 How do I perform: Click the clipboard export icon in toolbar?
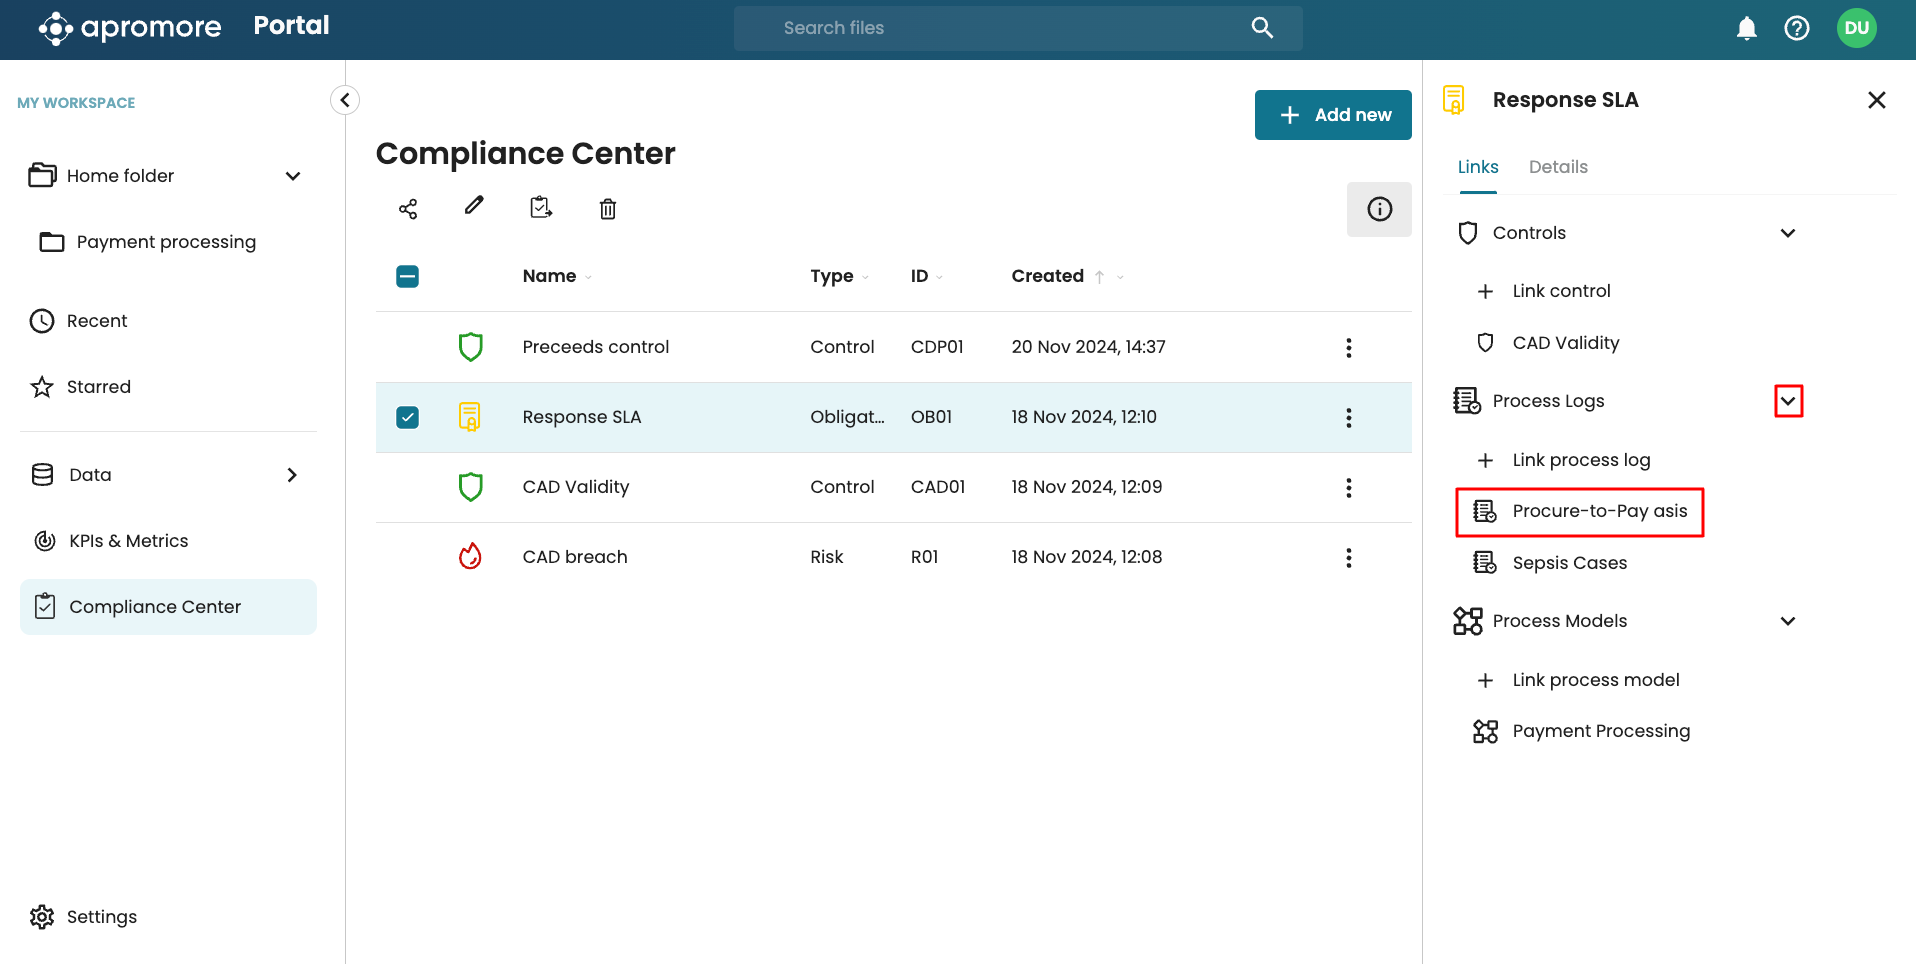click(x=541, y=208)
